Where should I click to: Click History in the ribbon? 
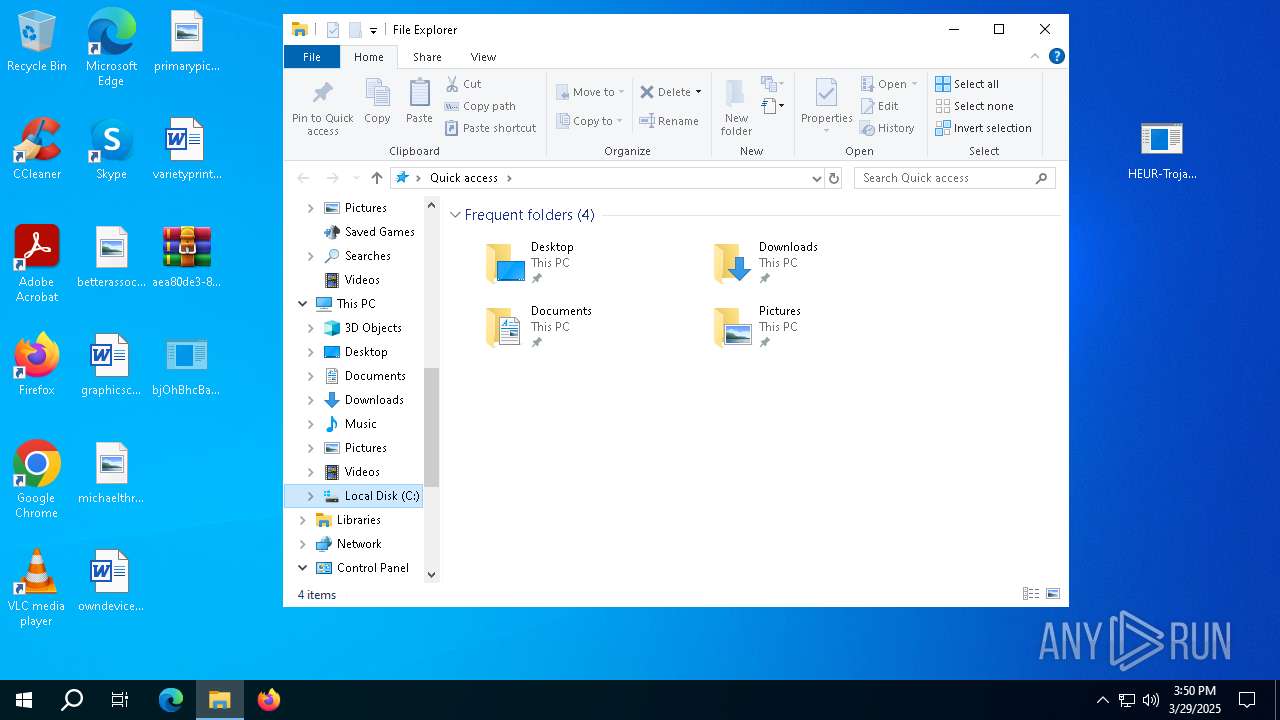click(x=887, y=128)
